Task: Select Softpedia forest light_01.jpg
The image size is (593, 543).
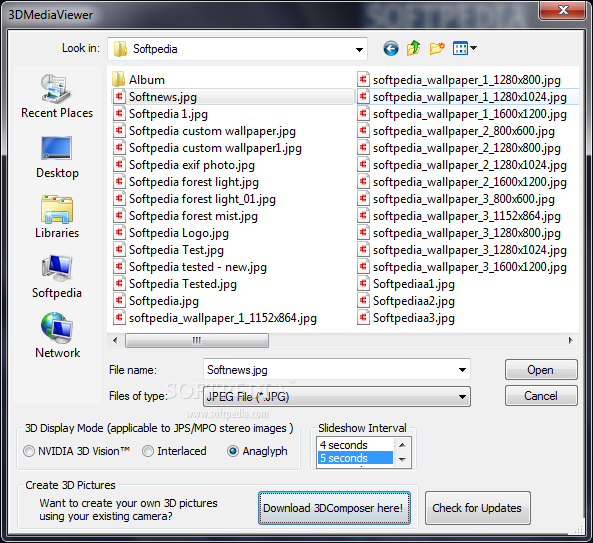Action: [x=202, y=199]
